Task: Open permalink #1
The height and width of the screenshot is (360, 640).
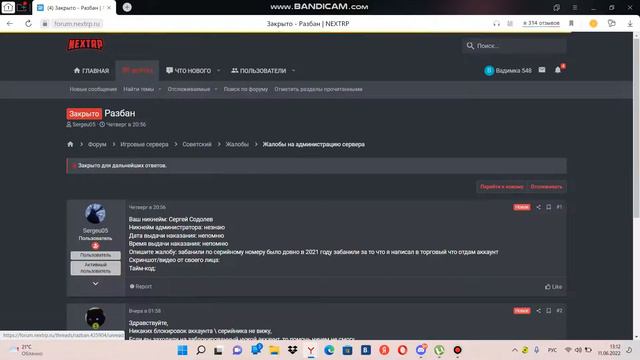Action: pos(559,207)
